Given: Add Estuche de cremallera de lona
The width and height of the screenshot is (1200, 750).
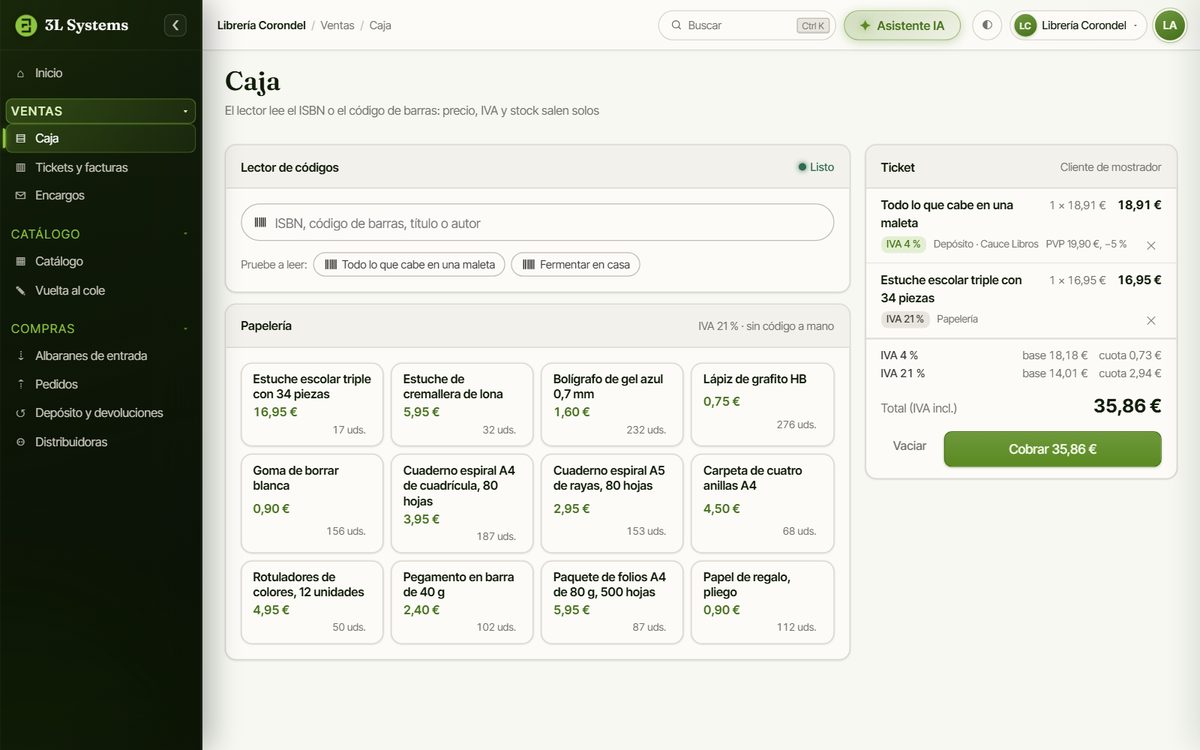Looking at the screenshot, I should [x=462, y=404].
